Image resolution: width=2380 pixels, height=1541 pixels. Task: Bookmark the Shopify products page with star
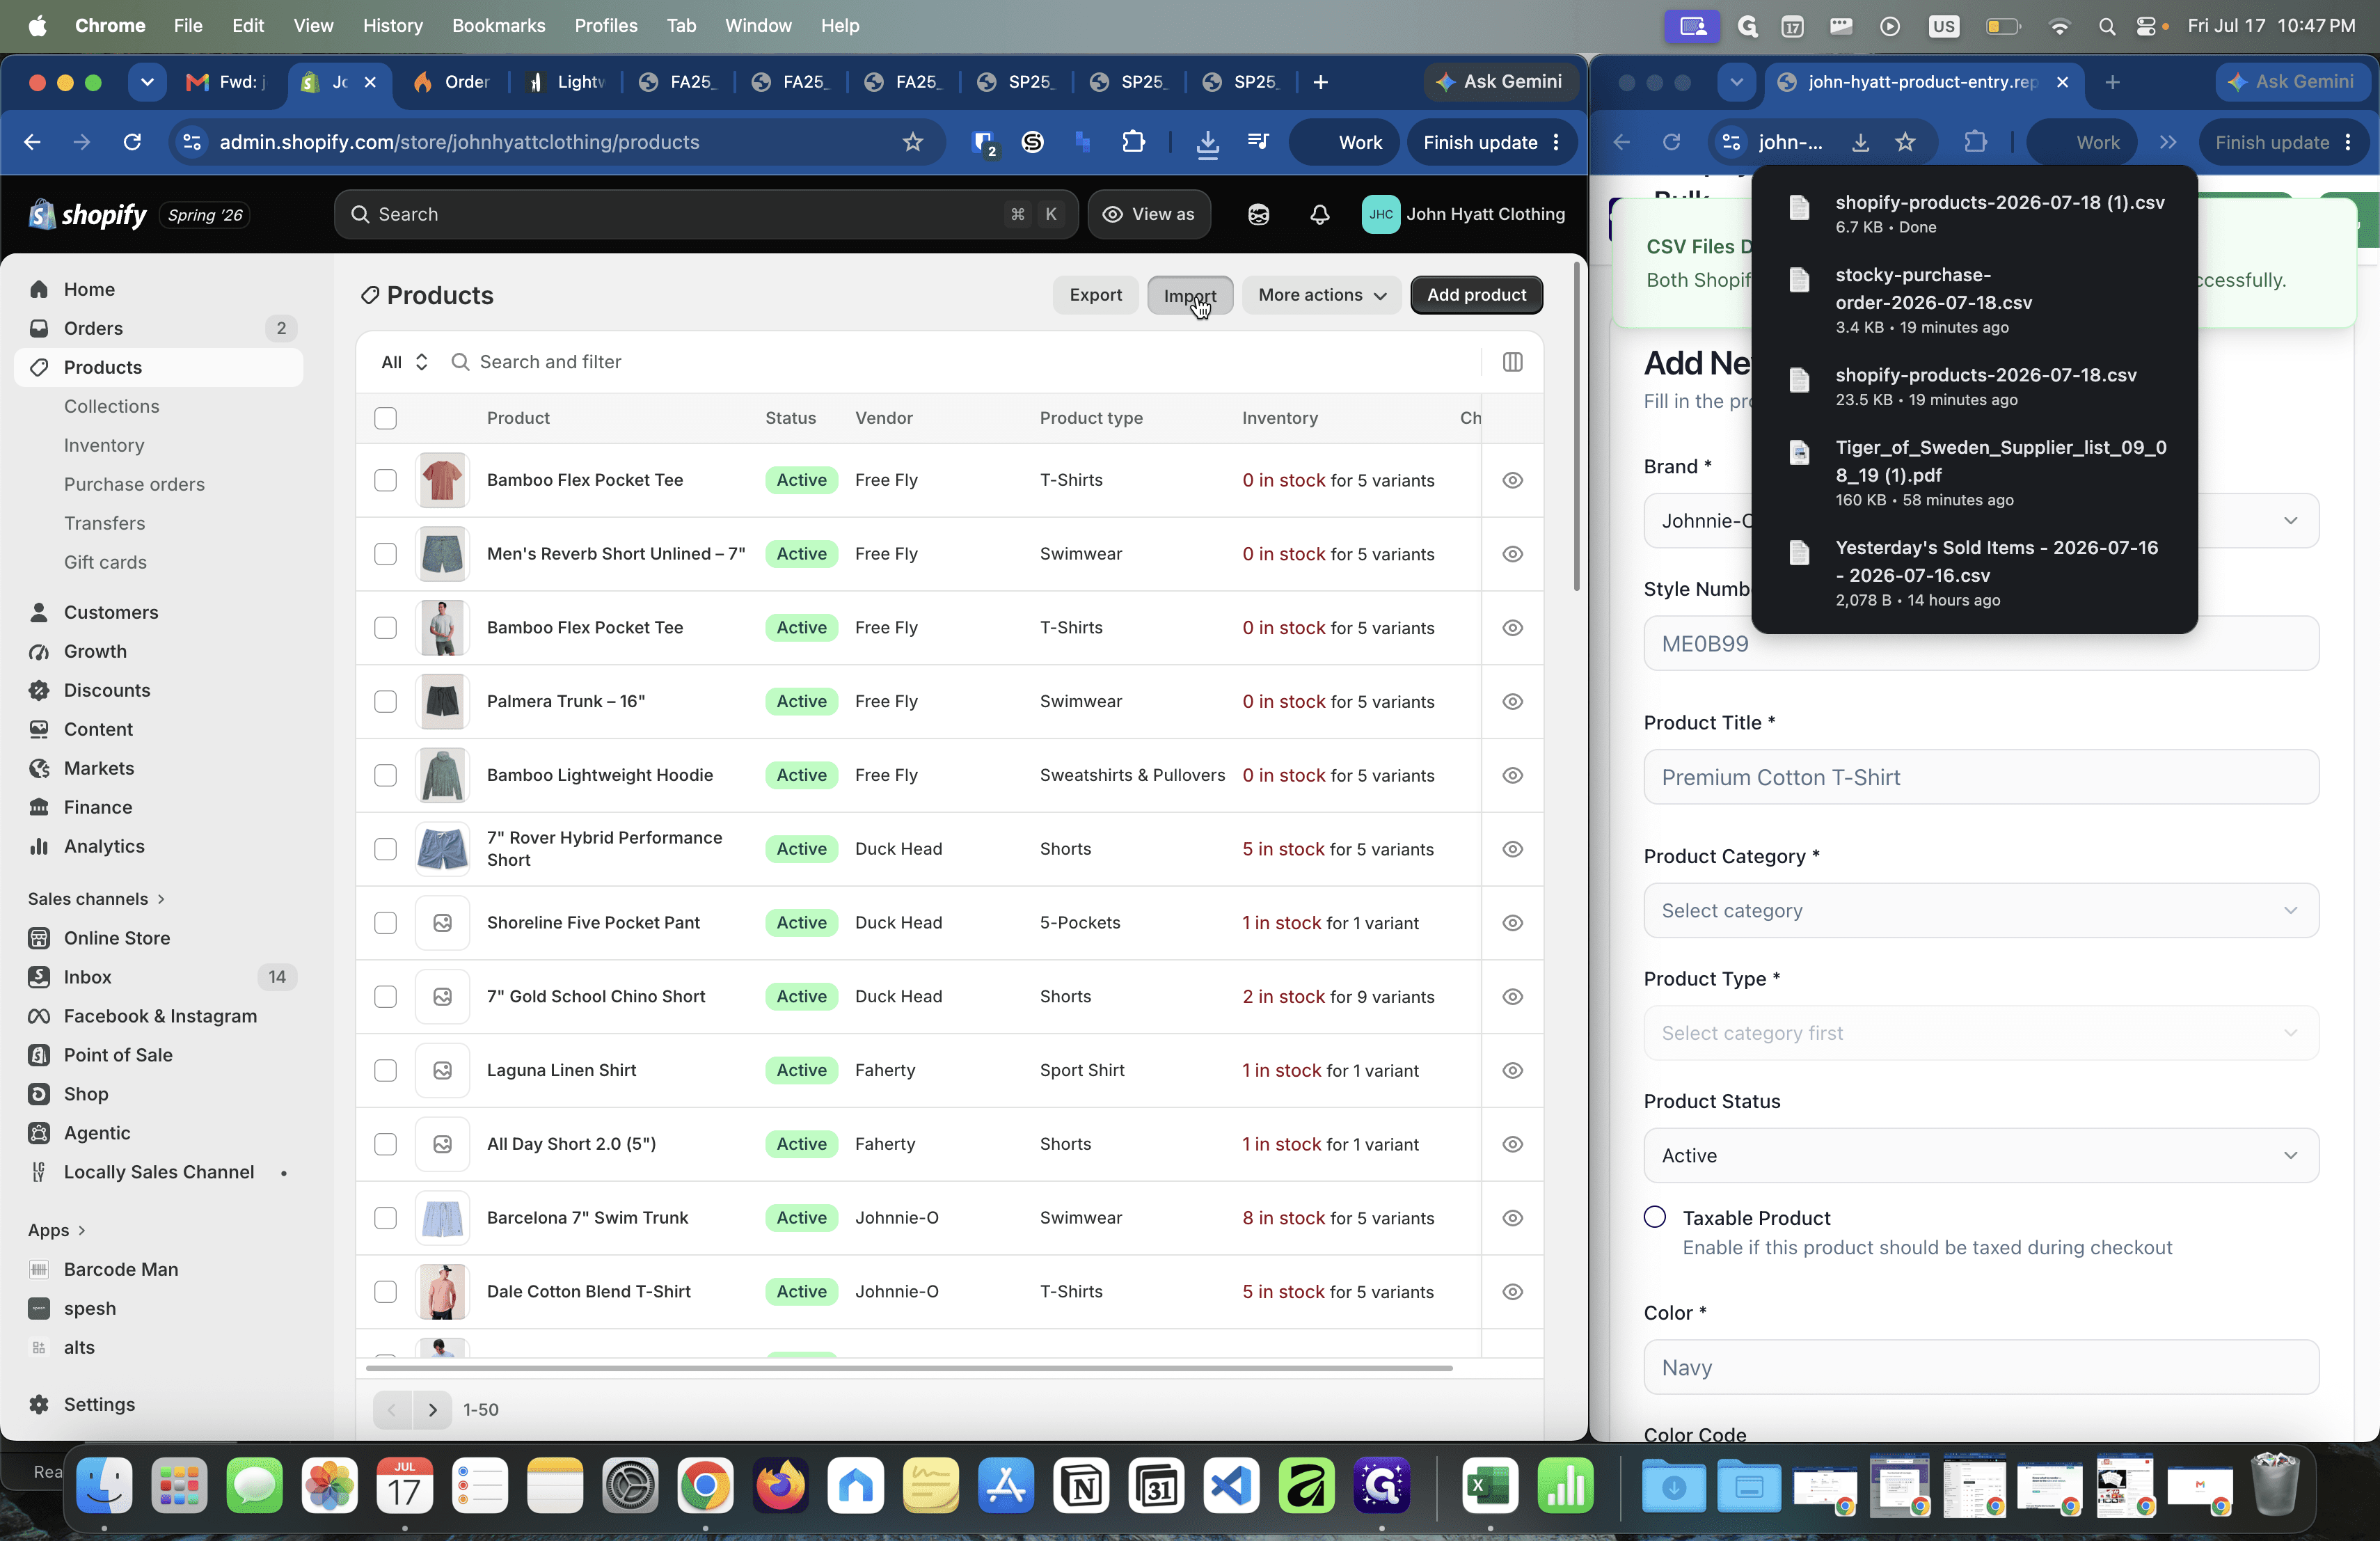pos(912,142)
